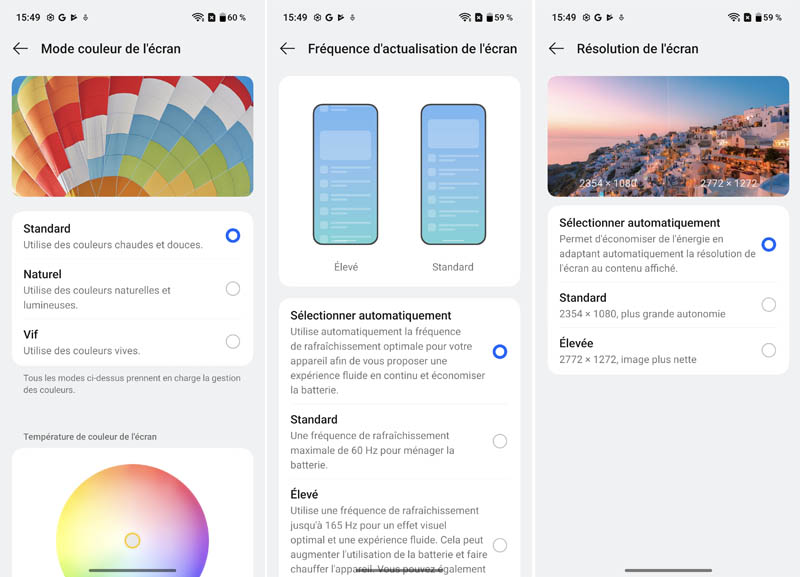The width and height of the screenshot is (800, 577).
Task: Select Vif color mode radio button
Action: [x=233, y=341]
